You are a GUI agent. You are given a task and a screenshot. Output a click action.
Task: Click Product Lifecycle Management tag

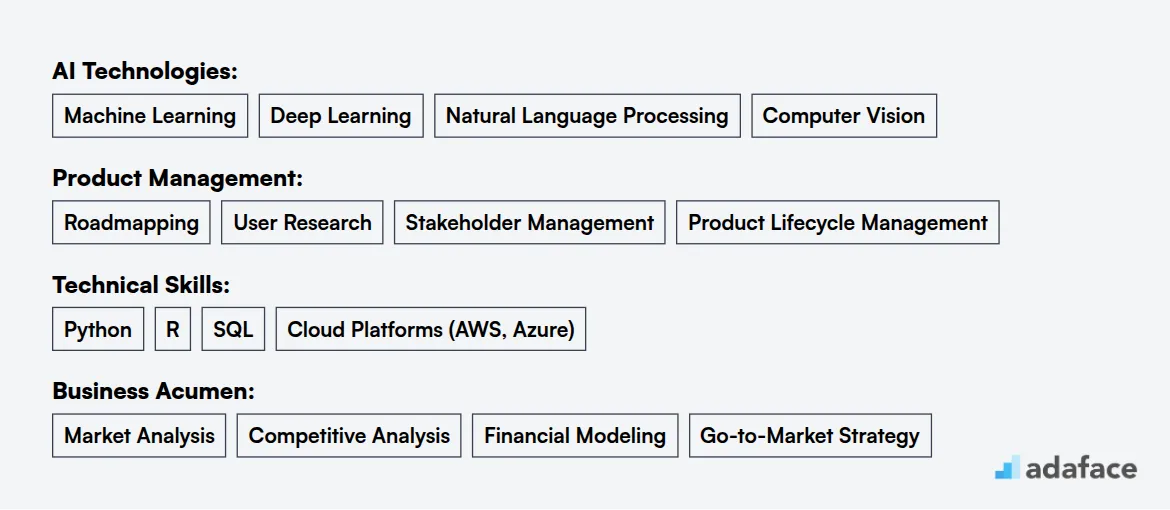point(837,223)
